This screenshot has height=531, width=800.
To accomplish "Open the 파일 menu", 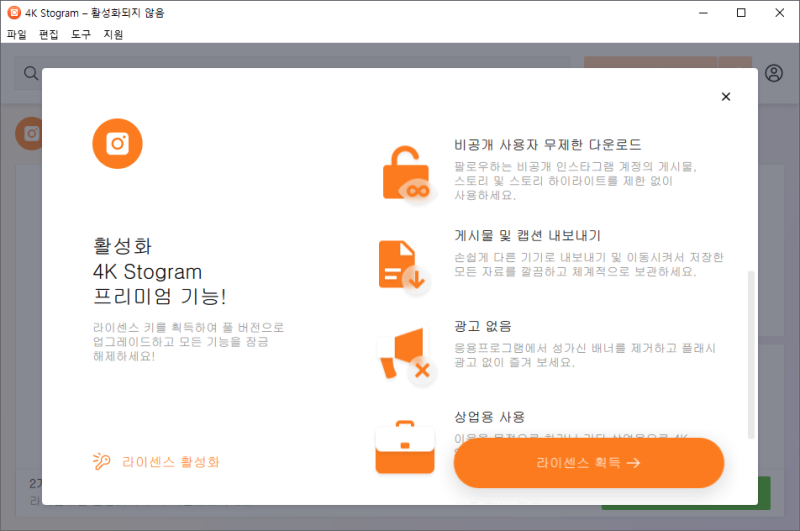I will pos(16,34).
